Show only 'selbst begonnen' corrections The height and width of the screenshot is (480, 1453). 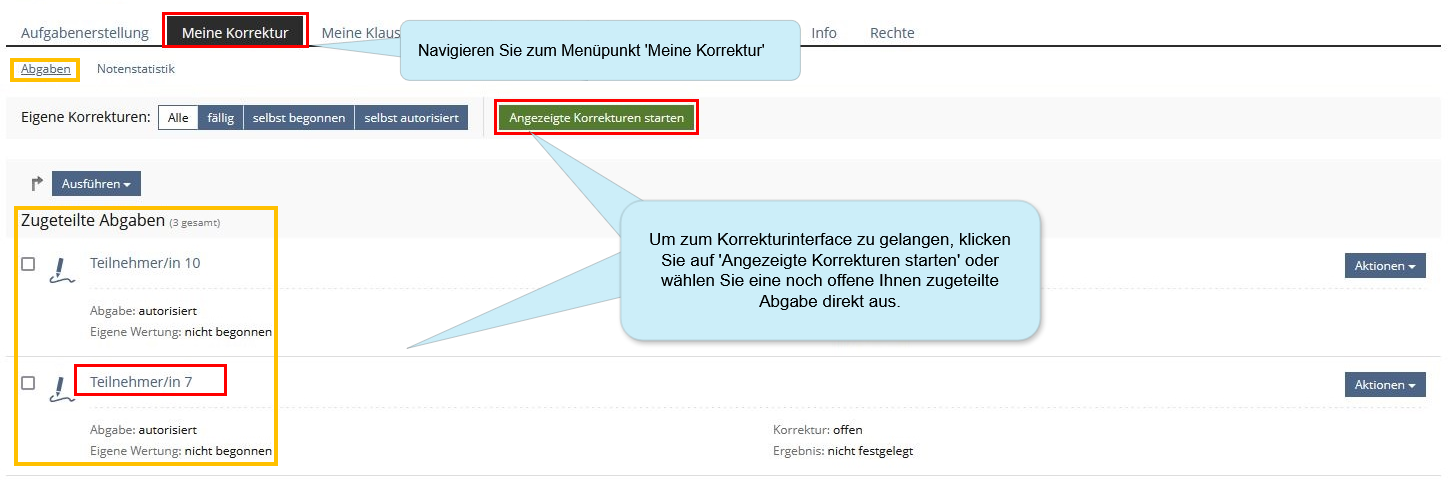[298, 118]
